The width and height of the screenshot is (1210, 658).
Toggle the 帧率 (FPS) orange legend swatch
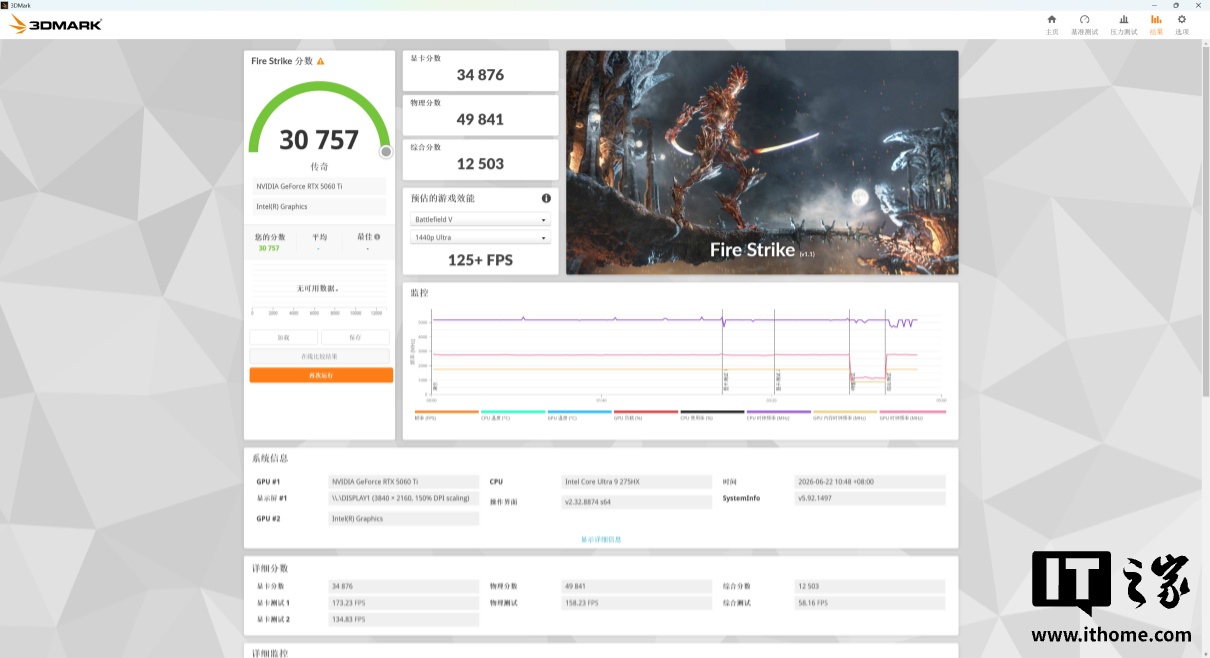[x=446, y=411]
